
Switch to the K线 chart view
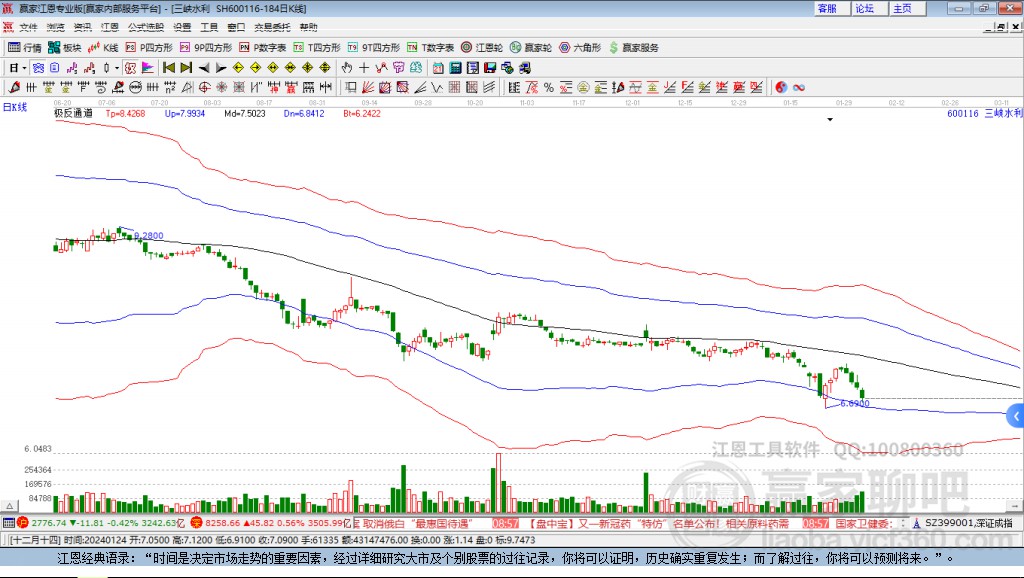click(103, 48)
